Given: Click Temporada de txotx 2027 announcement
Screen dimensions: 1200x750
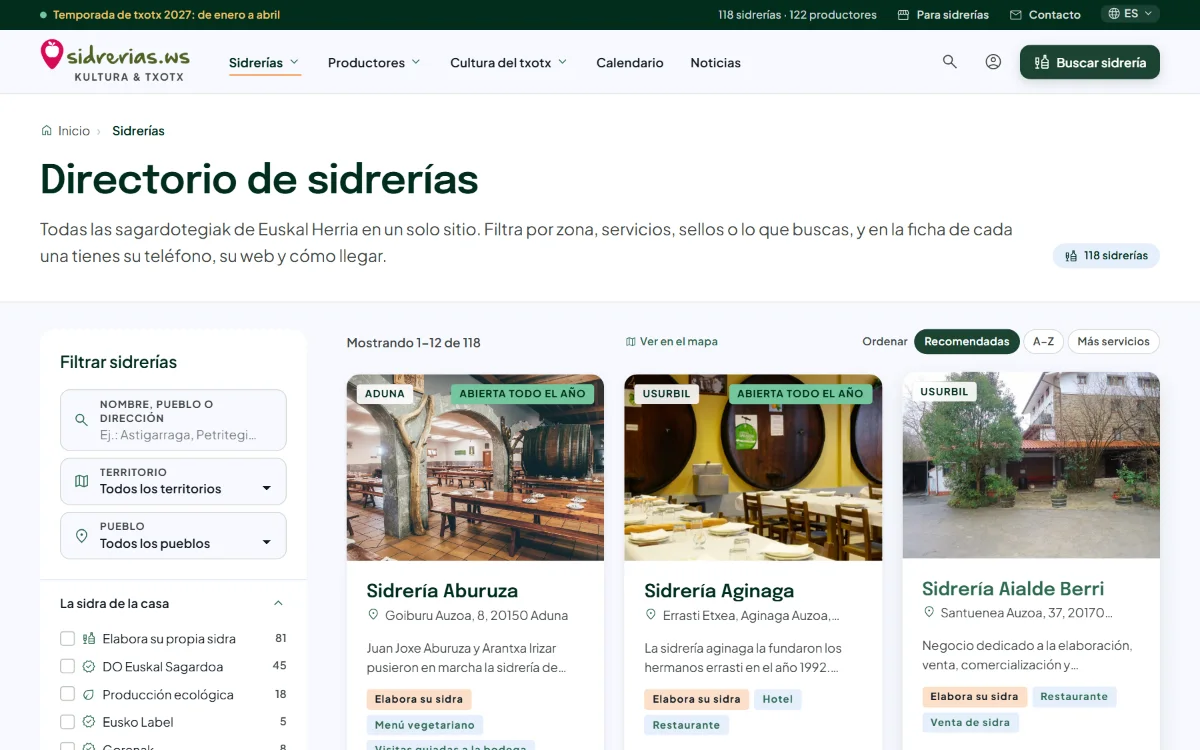Looking at the screenshot, I should pos(160,15).
